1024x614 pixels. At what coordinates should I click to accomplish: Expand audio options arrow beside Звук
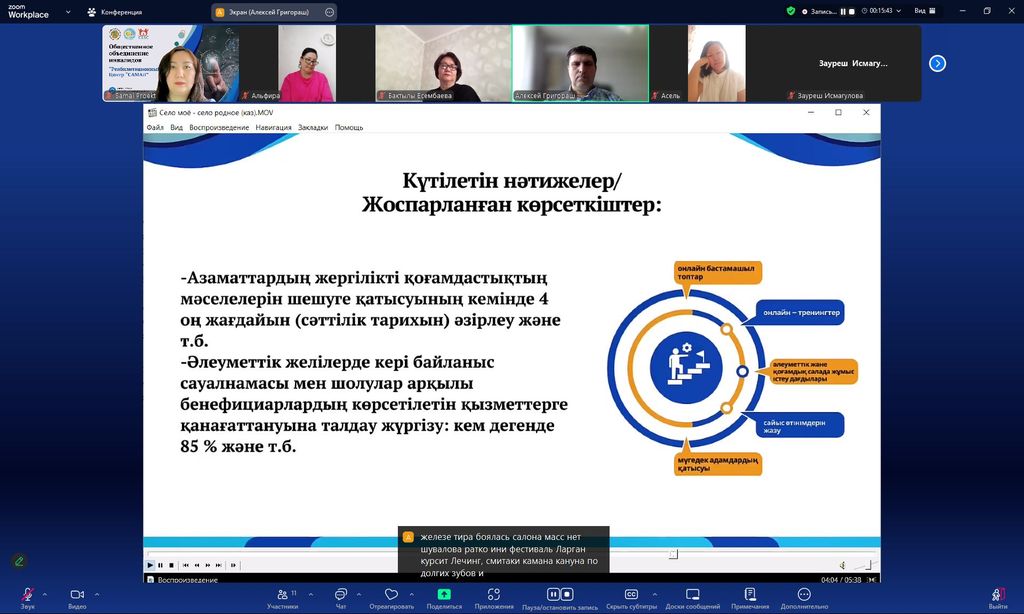click(46, 593)
